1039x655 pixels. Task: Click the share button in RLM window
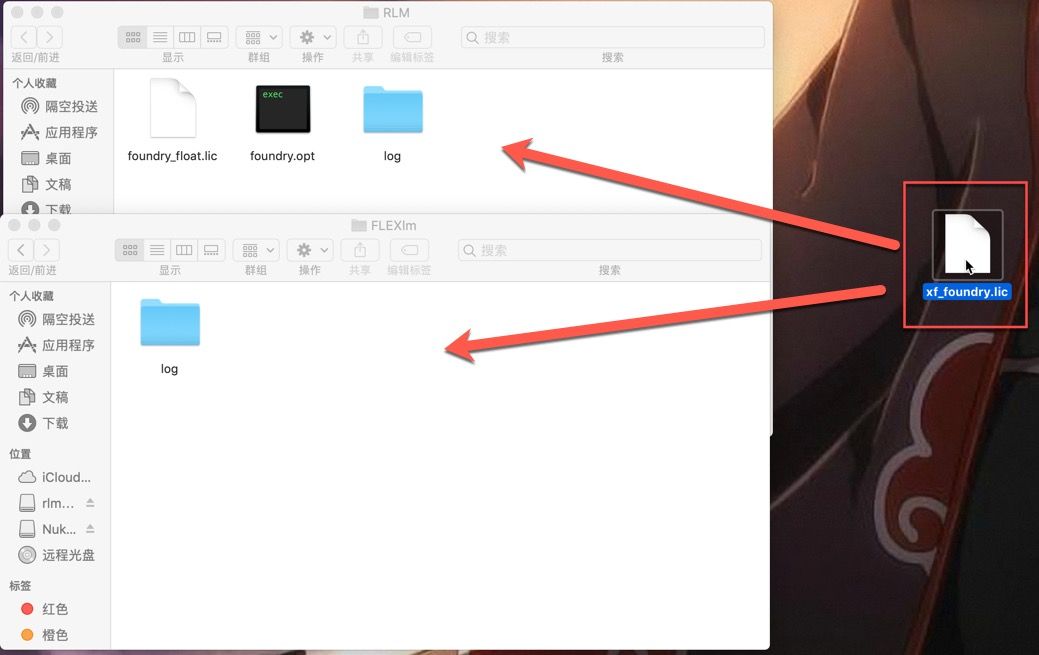(x=362, y=37)
